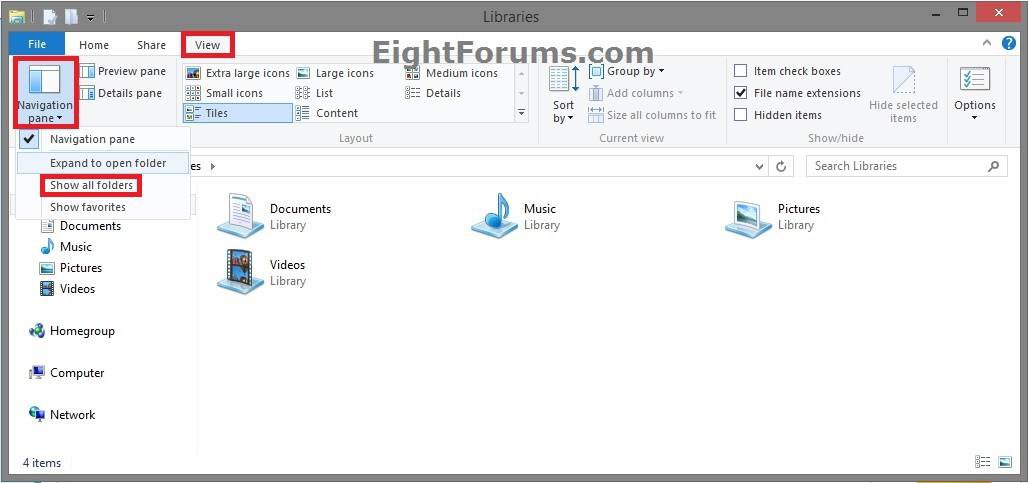This screenshot has width=1028, height=483.
Task: Select Homegroup in navigation tree
Action: (x=82, y=331)
